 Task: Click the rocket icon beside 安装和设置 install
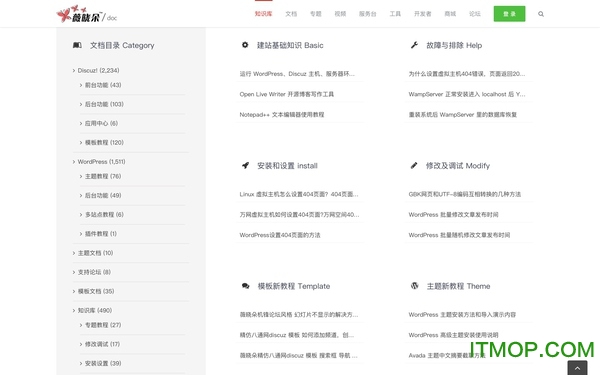(245, 165)
